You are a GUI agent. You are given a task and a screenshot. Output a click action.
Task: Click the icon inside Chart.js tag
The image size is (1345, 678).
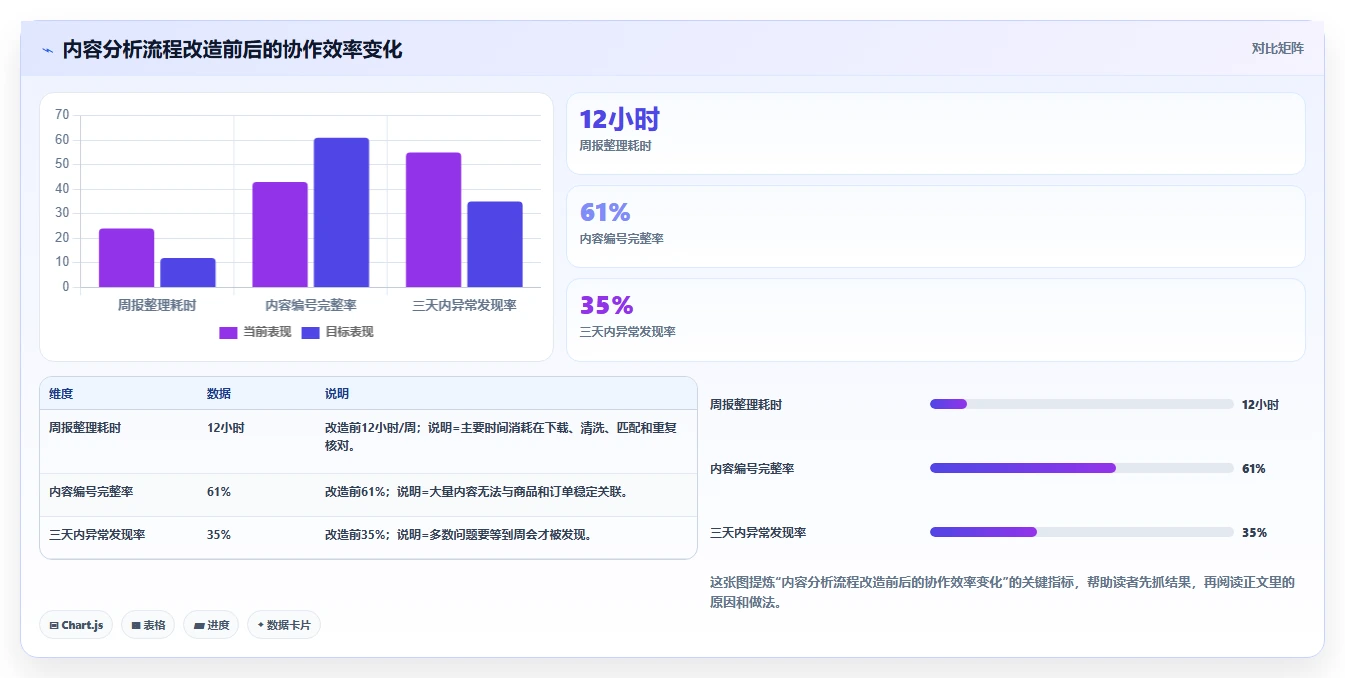point(54,626)
